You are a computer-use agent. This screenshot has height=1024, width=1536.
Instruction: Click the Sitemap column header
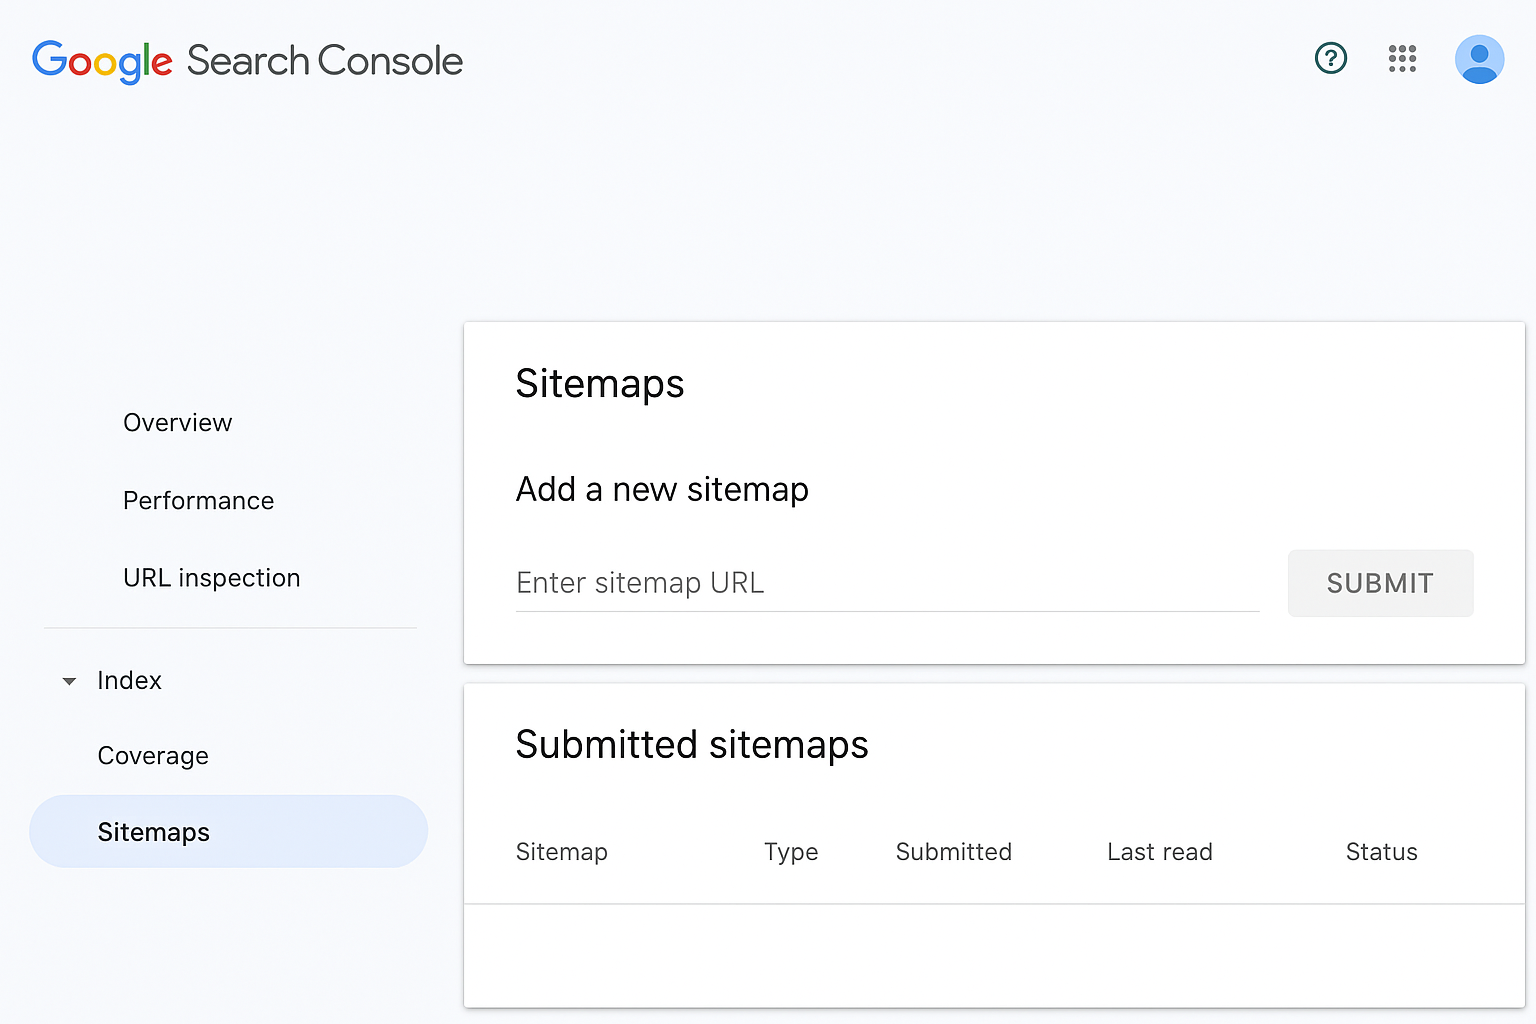(x=561, y=852)
